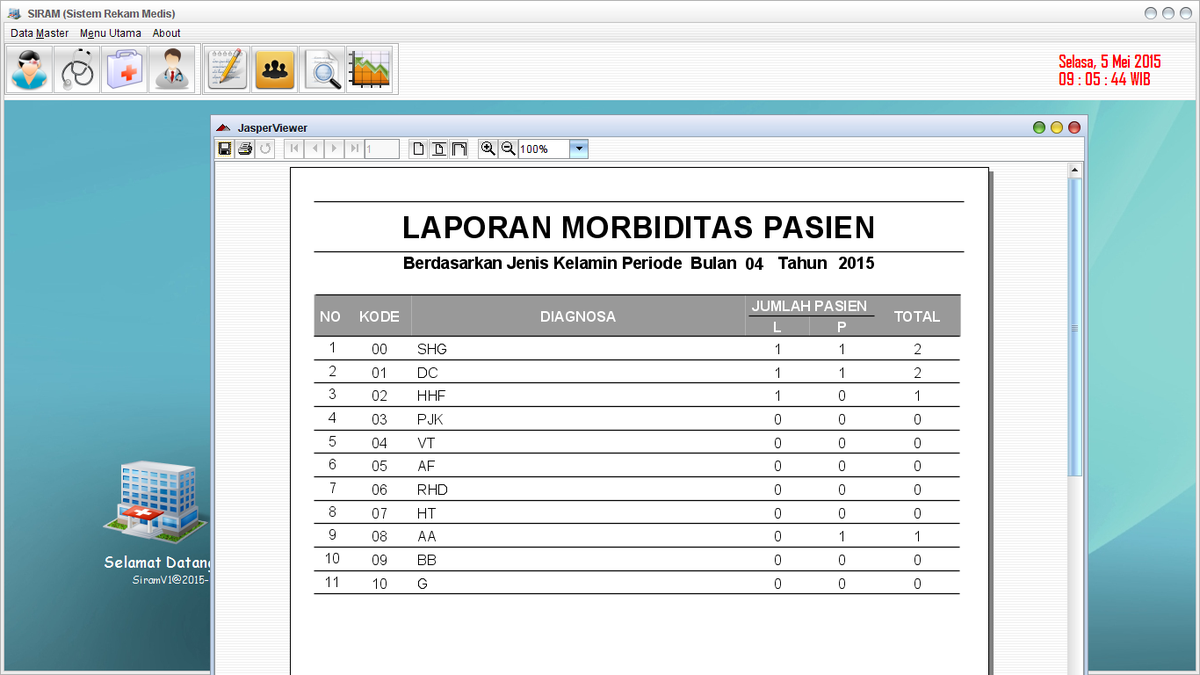1200x675 pixels.
Task: Go to first page in JasperViewer
Action: click(294, 149)
